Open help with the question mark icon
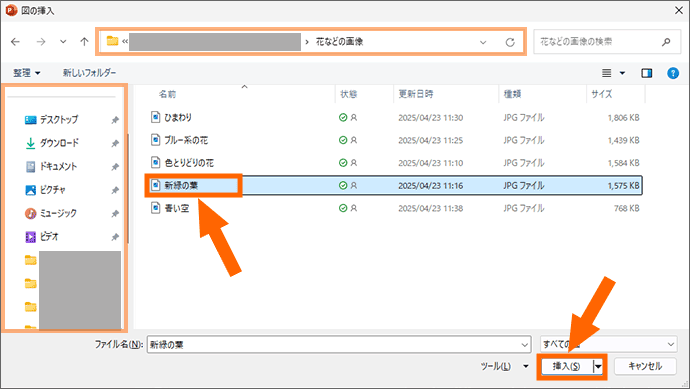690x389 pixels. (x=673, y=73)
